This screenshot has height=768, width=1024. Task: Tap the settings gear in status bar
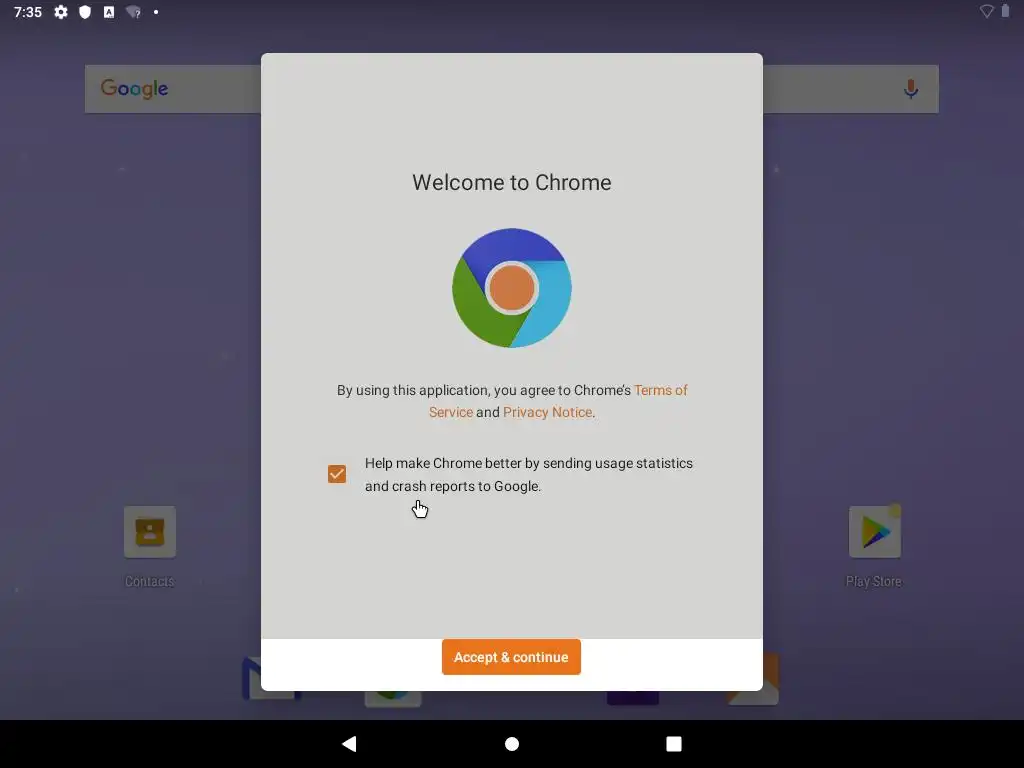click(61, 12)
